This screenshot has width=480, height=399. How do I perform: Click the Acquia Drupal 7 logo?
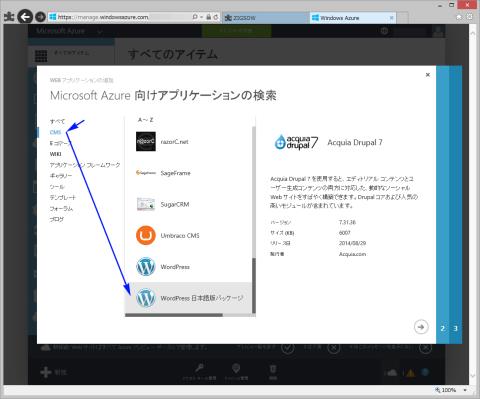coord(296,142)
